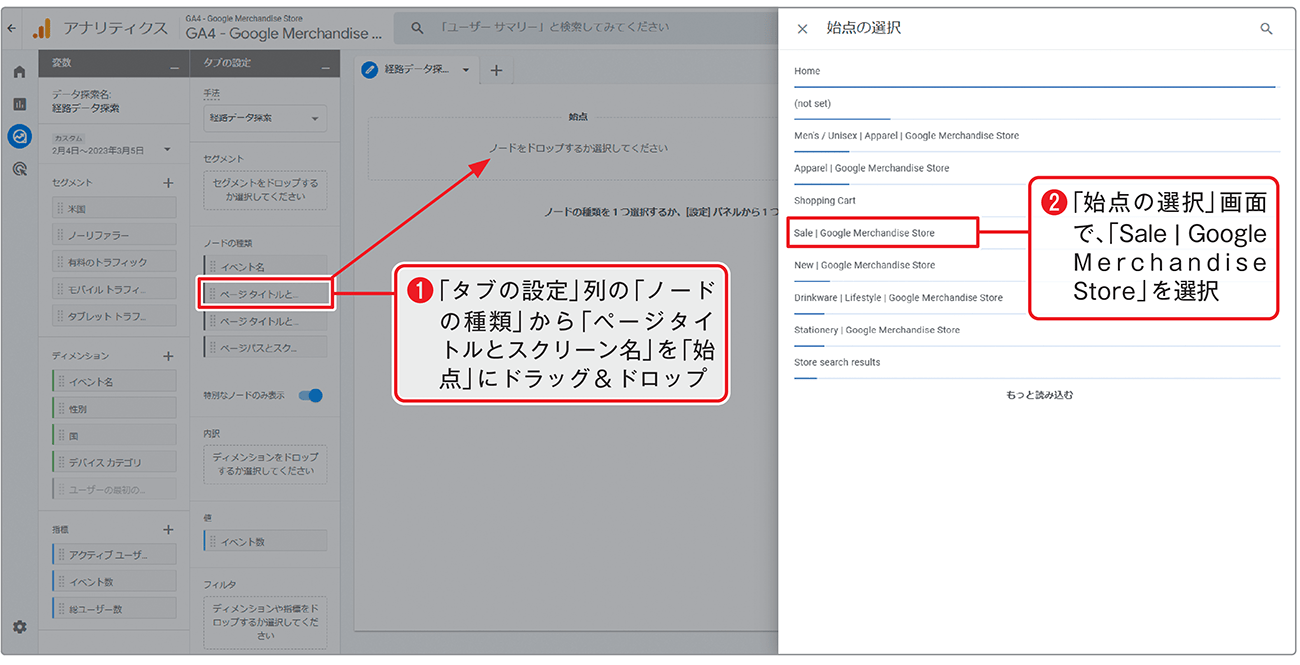Open Admin settings gear at bottom left
Image resolution: width=1300 pixels, height=665 pixels.
point(19,627)
